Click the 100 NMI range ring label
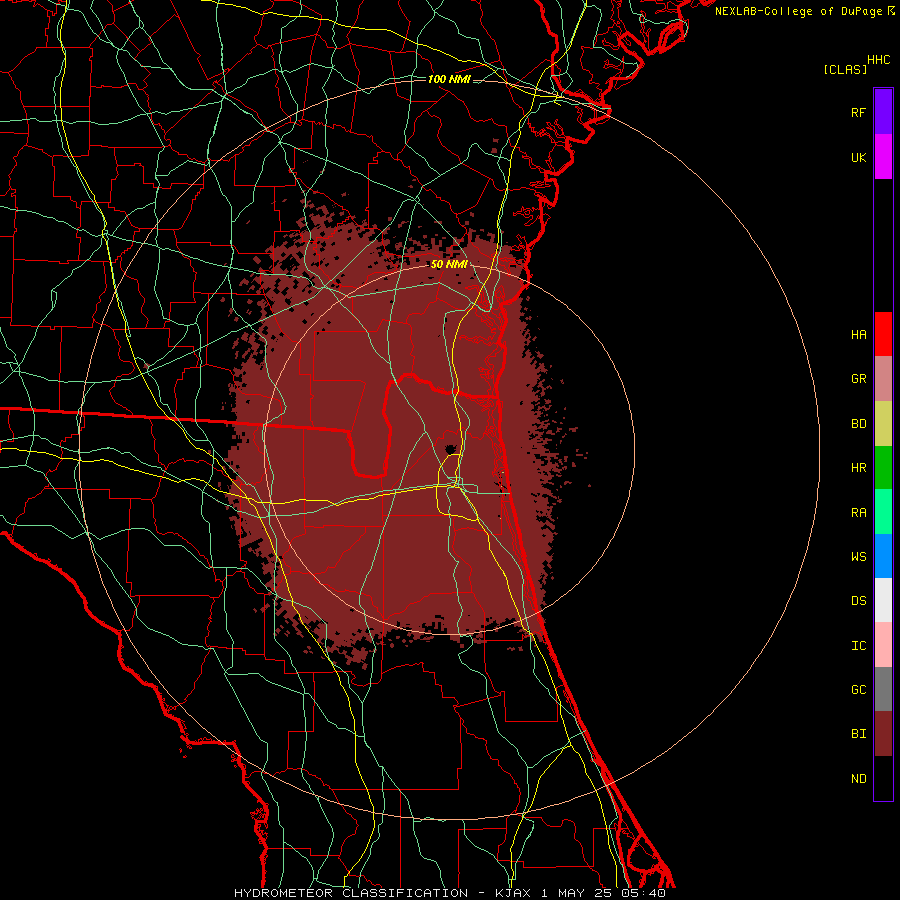The image size is (900, 900). click(x=449, y=79)
